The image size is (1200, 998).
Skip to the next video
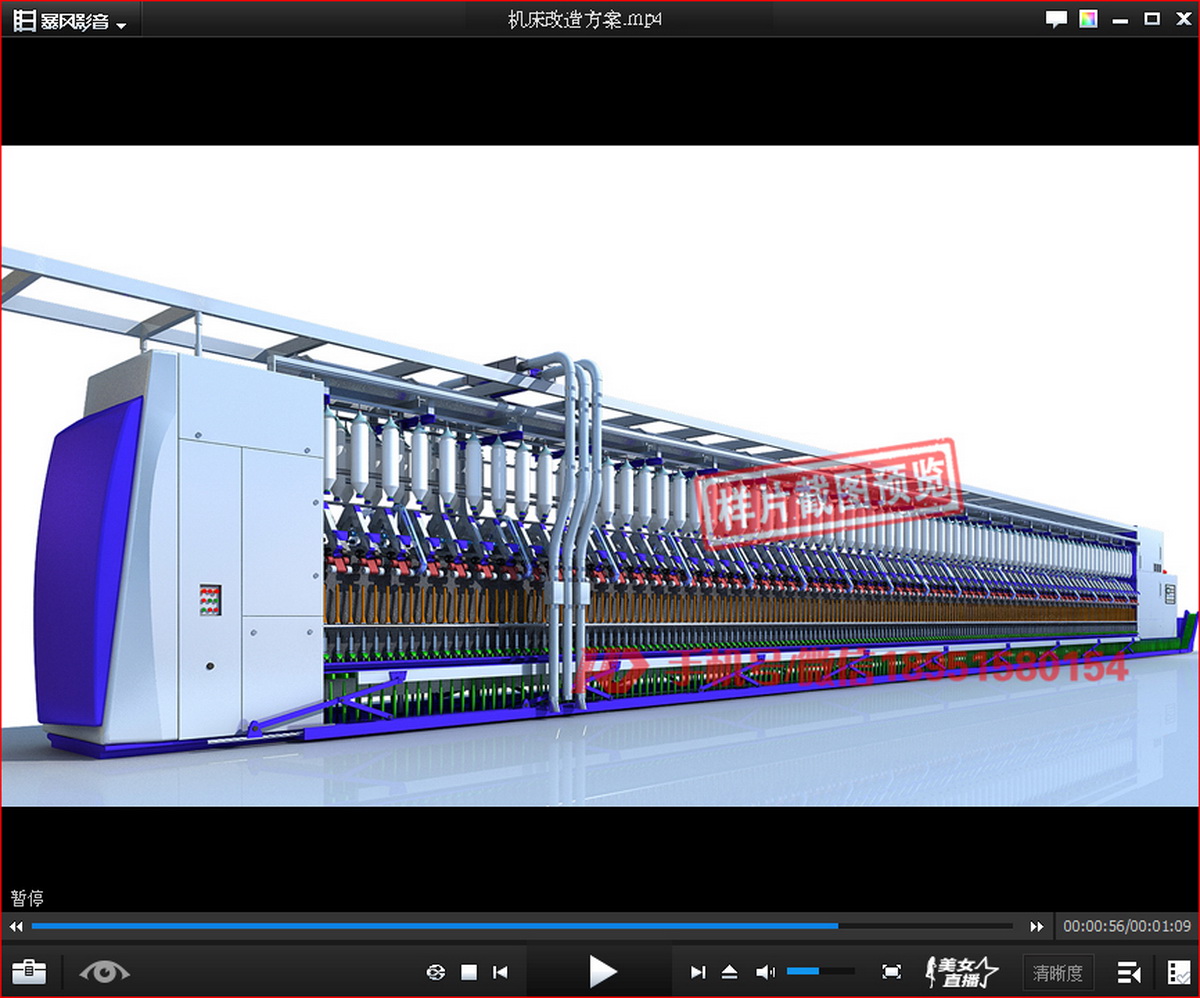click(698, 971)
